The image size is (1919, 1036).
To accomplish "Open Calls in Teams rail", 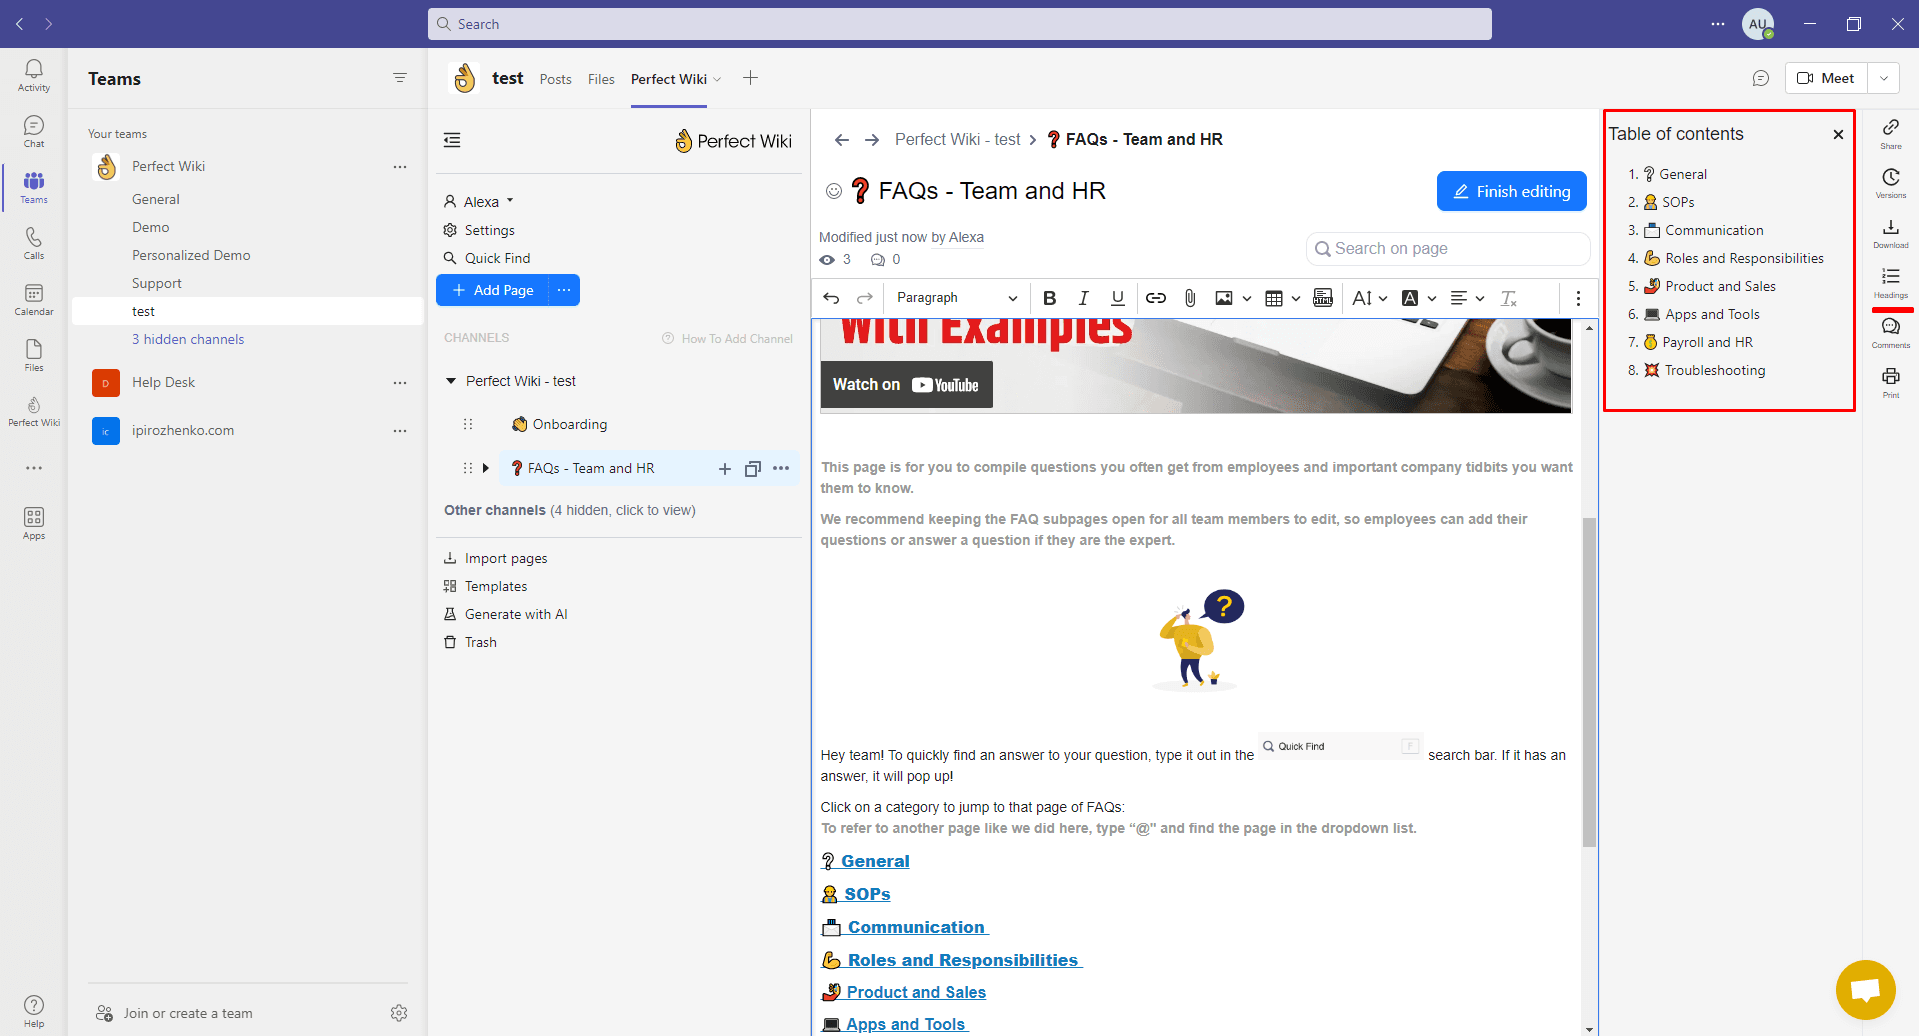I will pos(34,243).
